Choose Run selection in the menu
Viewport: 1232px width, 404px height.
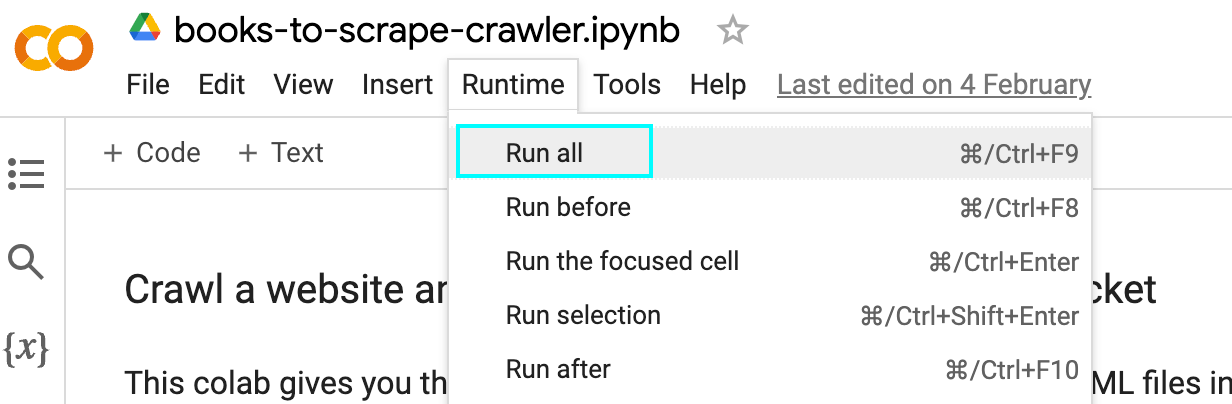click(583, 316)
